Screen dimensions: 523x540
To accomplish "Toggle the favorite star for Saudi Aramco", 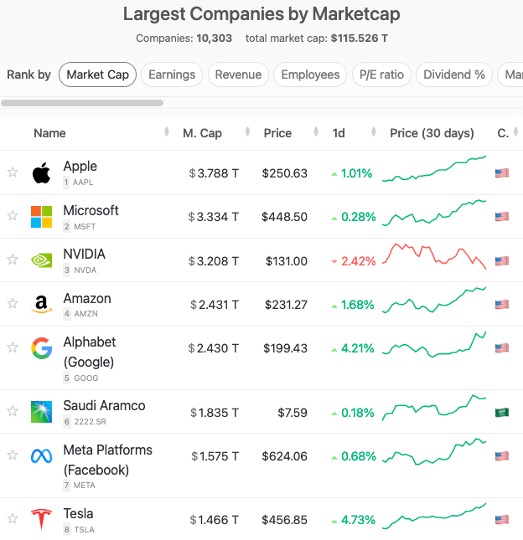I will (x=13, y=411).
